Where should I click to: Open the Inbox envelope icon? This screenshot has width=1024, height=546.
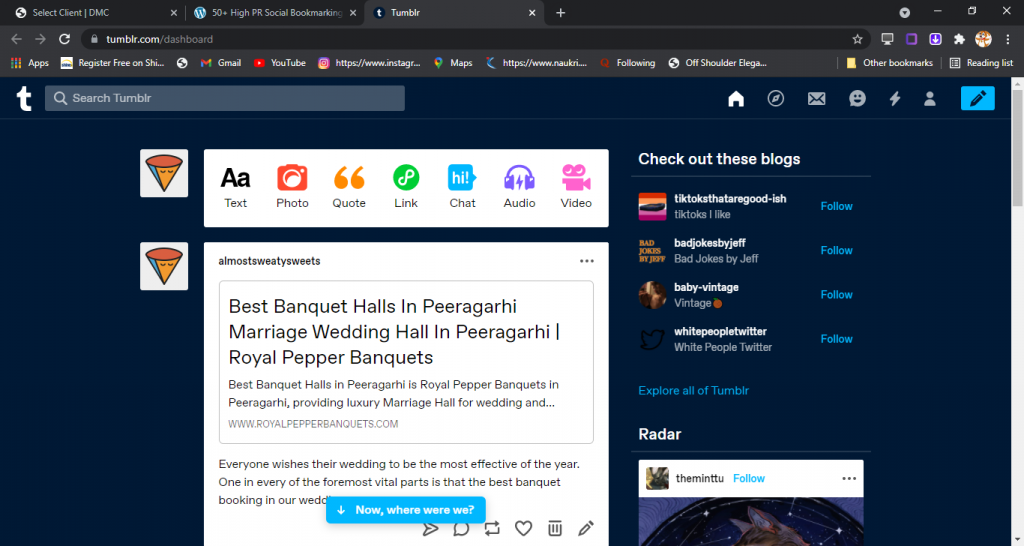click(816, 99)
